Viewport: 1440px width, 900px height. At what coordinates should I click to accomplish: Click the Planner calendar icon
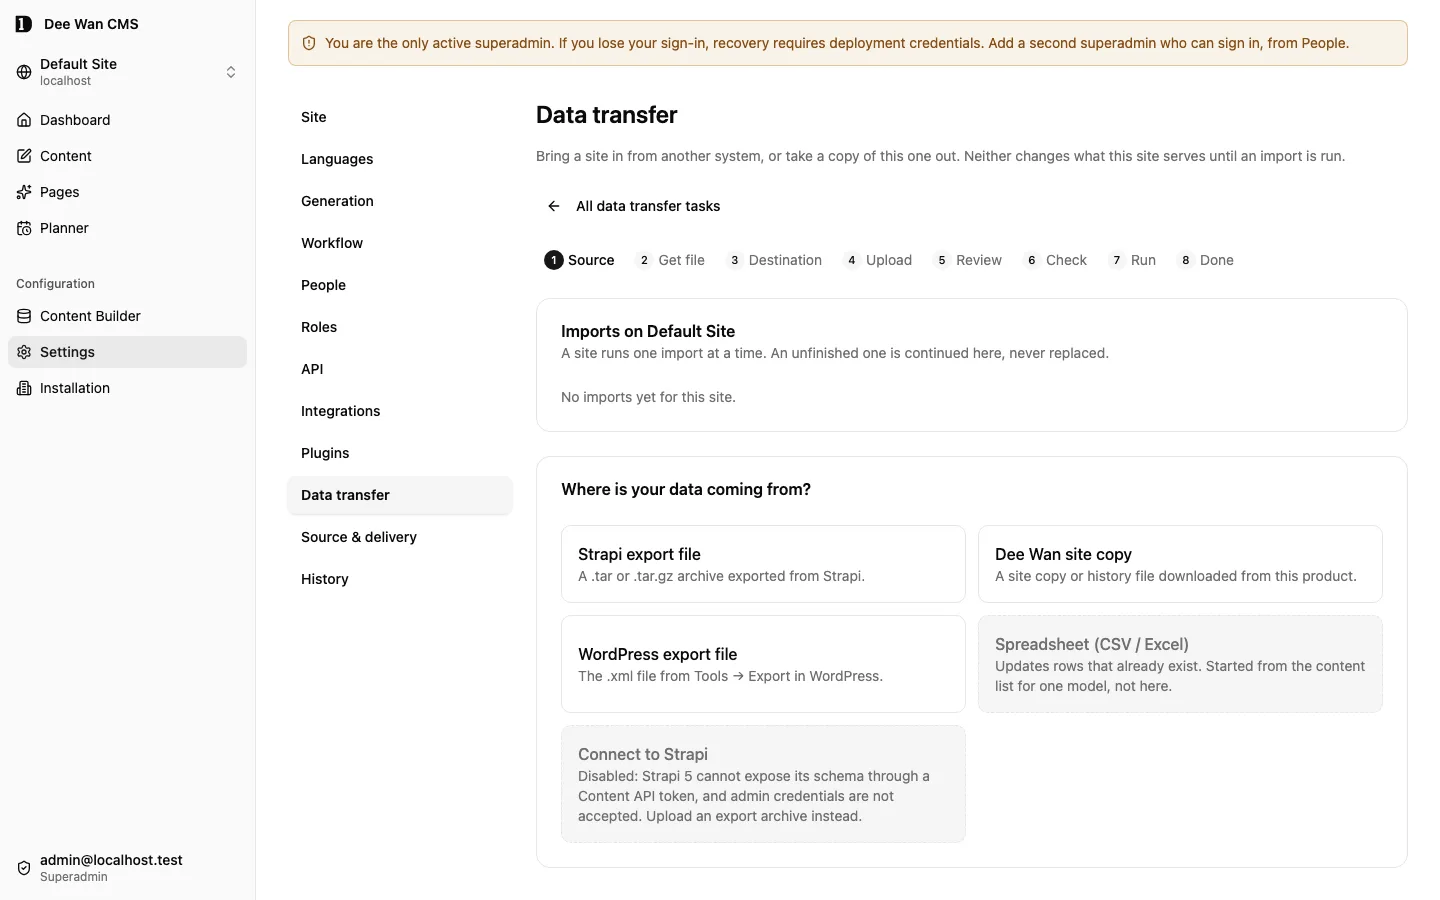pos(24,228)
